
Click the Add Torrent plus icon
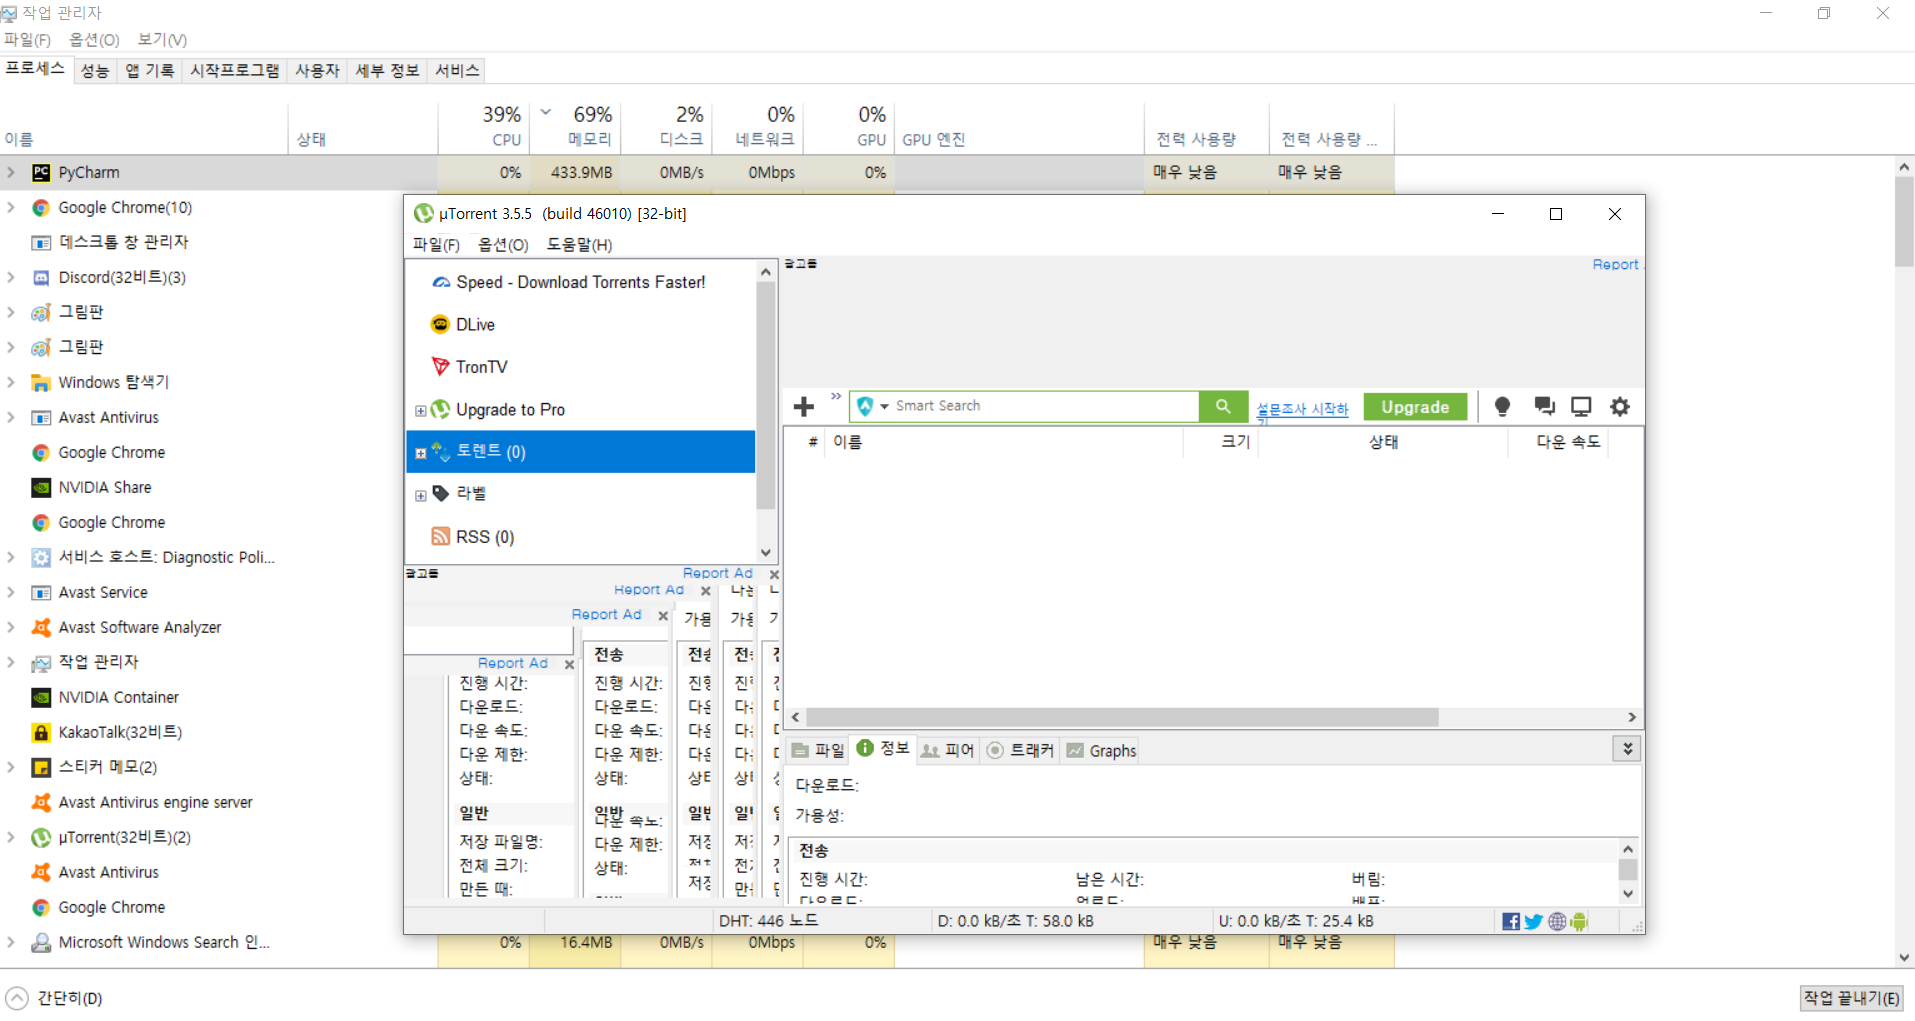pyautogui.click(x=804, y=407)
